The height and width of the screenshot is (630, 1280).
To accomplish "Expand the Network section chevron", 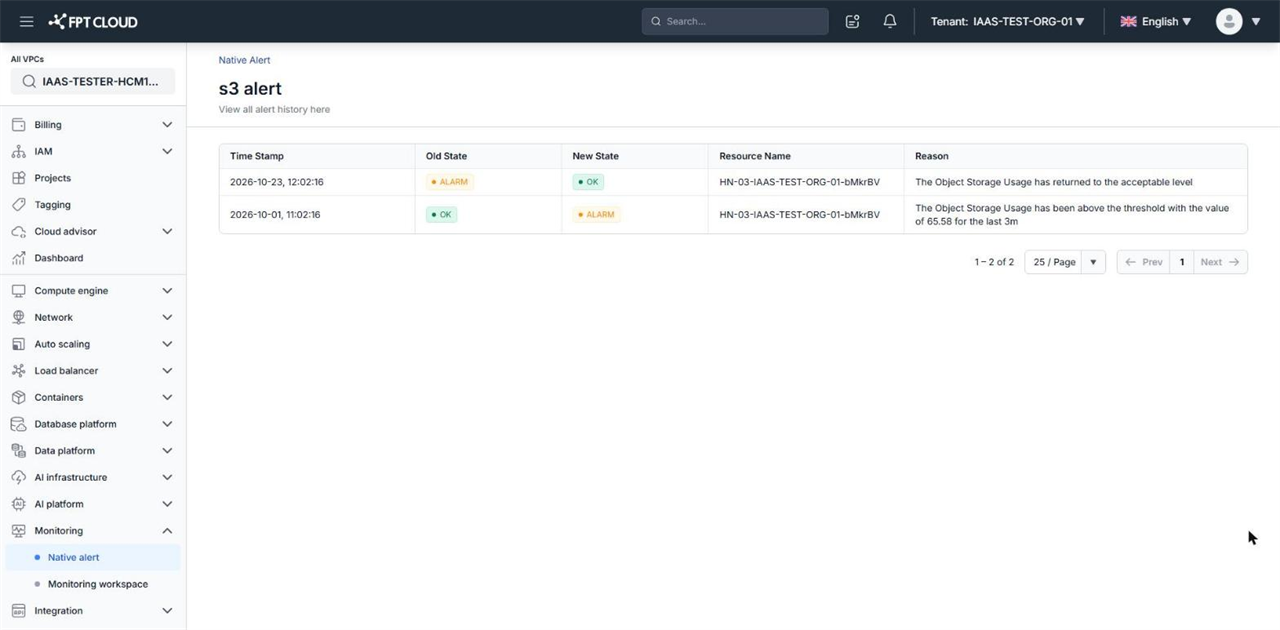I will coord(167,317).
